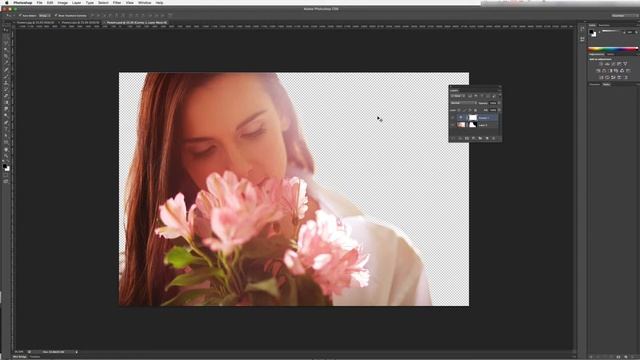Image resolution: width=640 pixels, height=360 pixels.
Task: Click the Color panel spectrum ramp
Action: pyautogui.click(x=613, y=49)
